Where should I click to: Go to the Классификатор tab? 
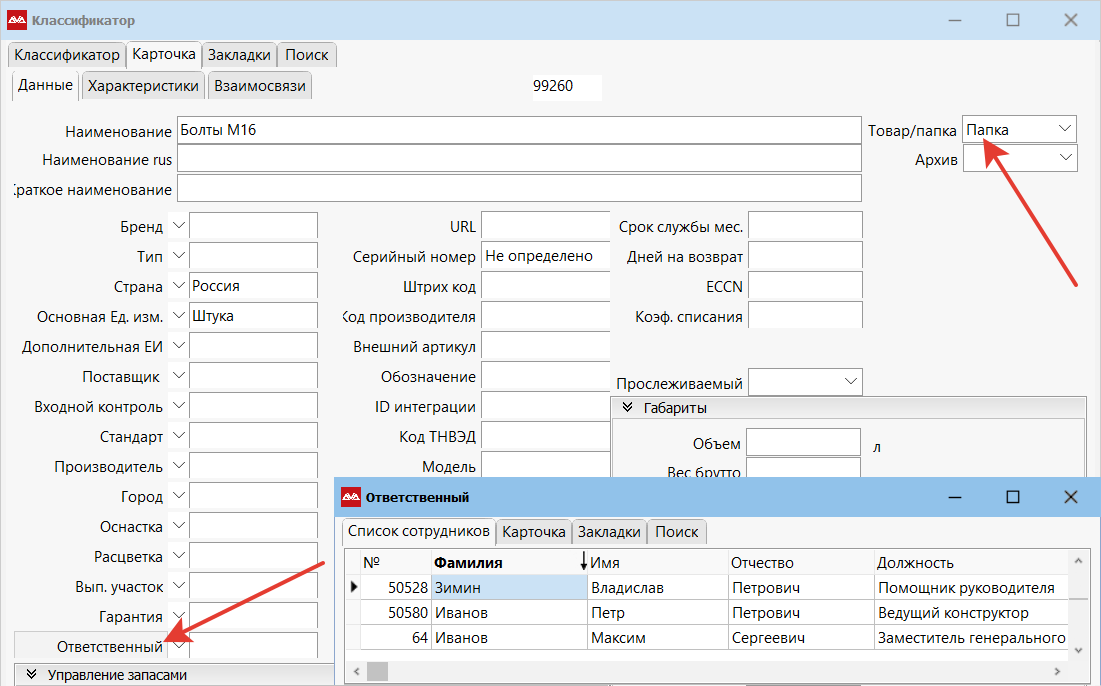pyautogui.click(x=67, y=54)
